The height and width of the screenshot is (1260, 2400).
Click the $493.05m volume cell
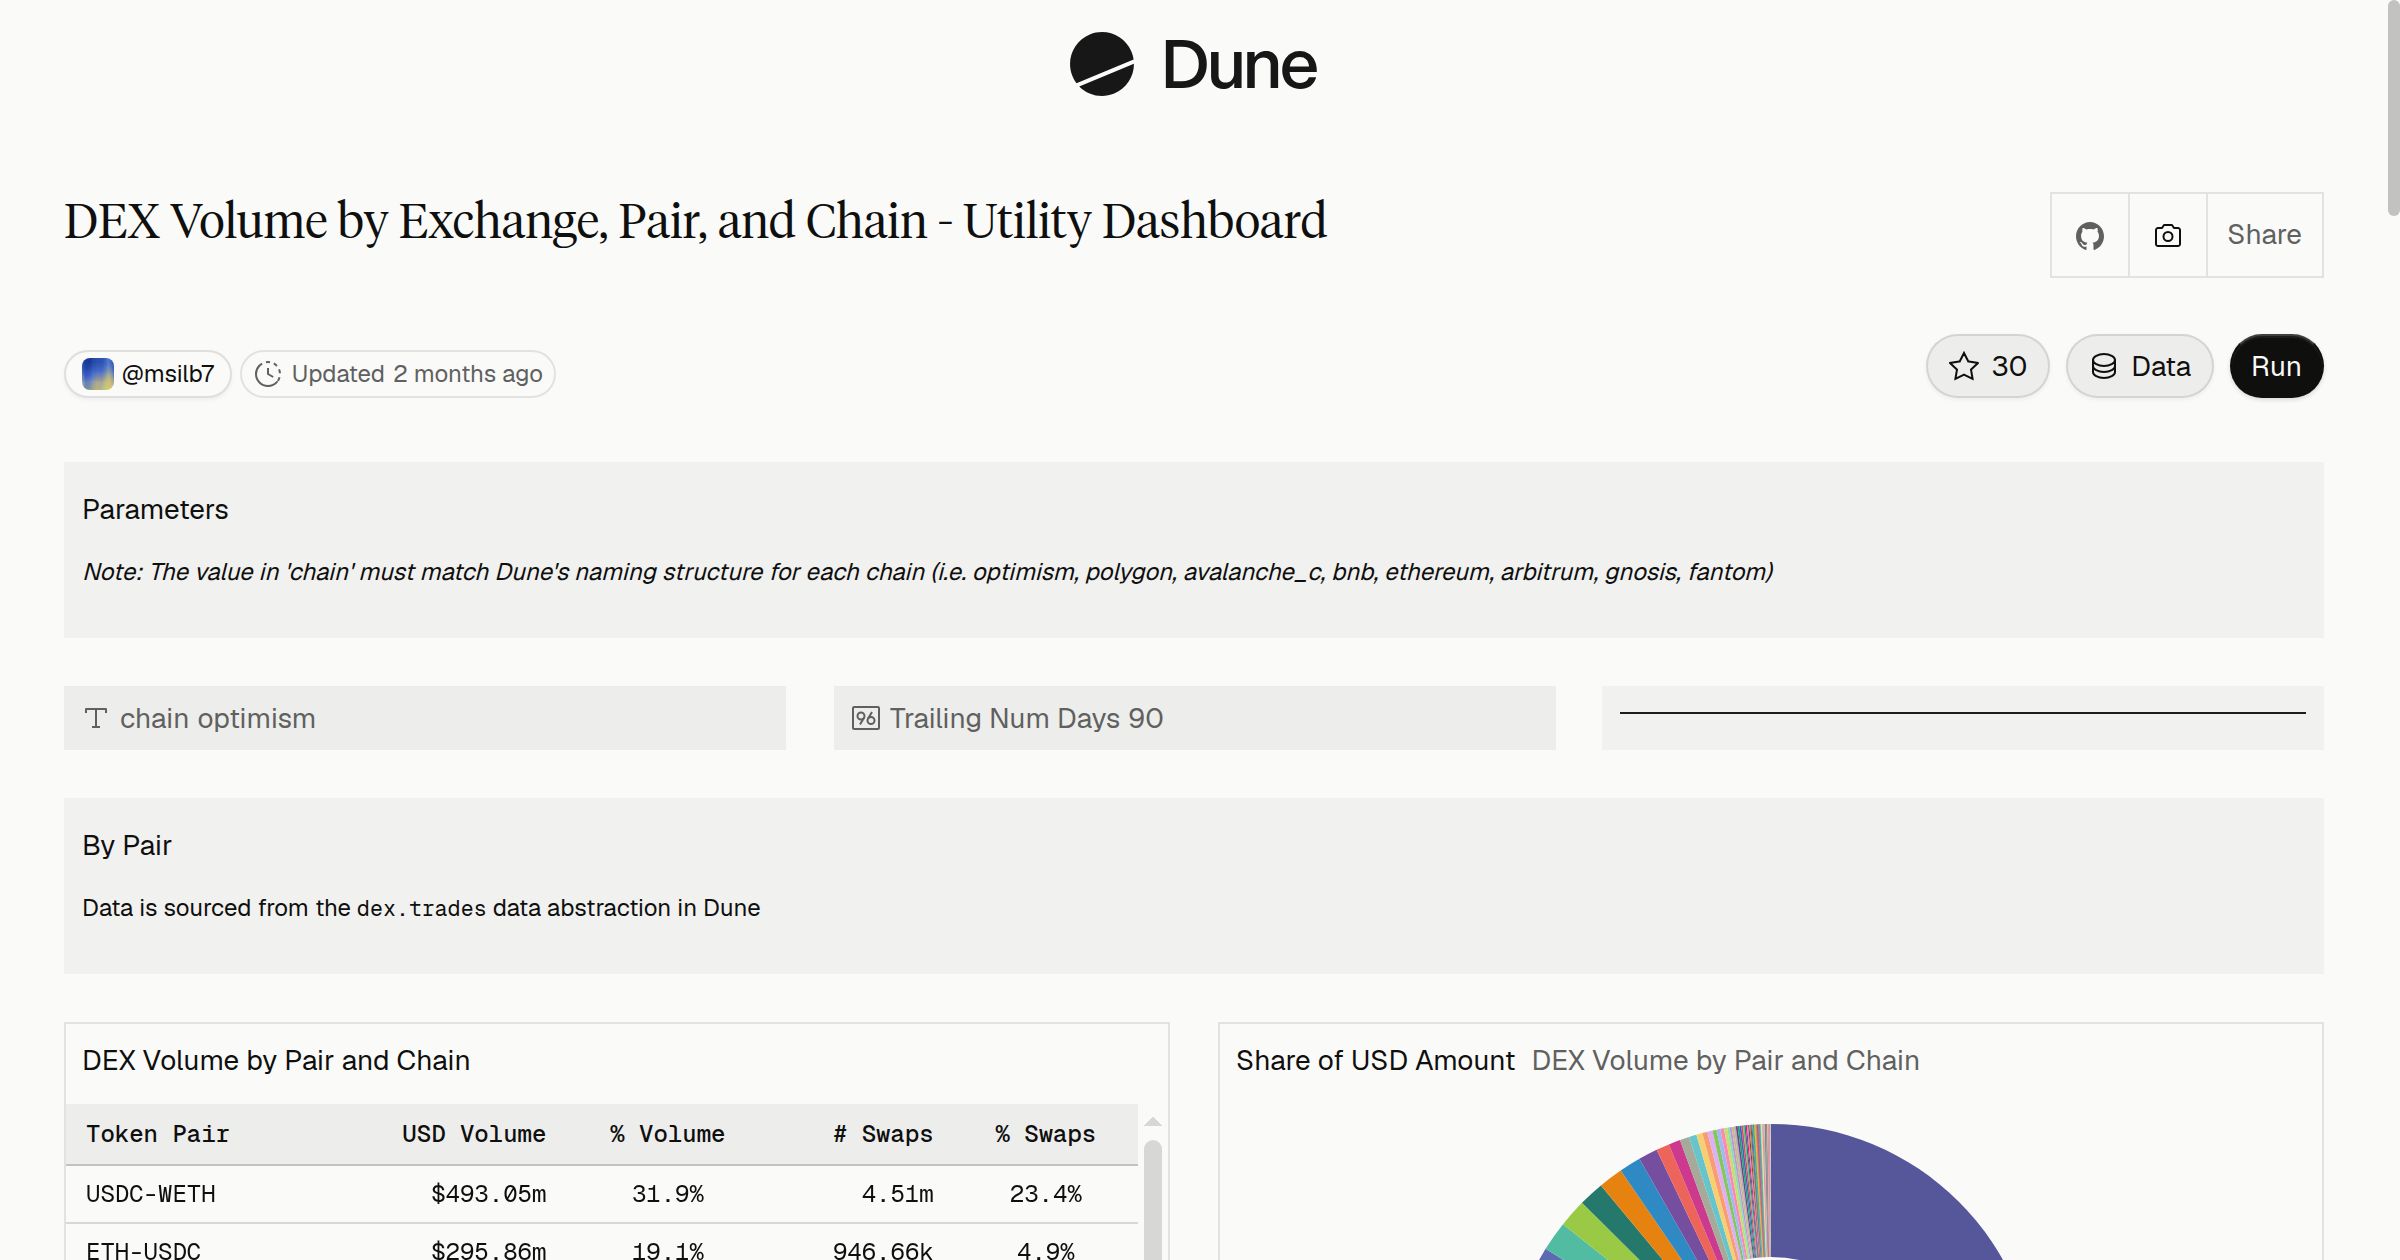489,1194
